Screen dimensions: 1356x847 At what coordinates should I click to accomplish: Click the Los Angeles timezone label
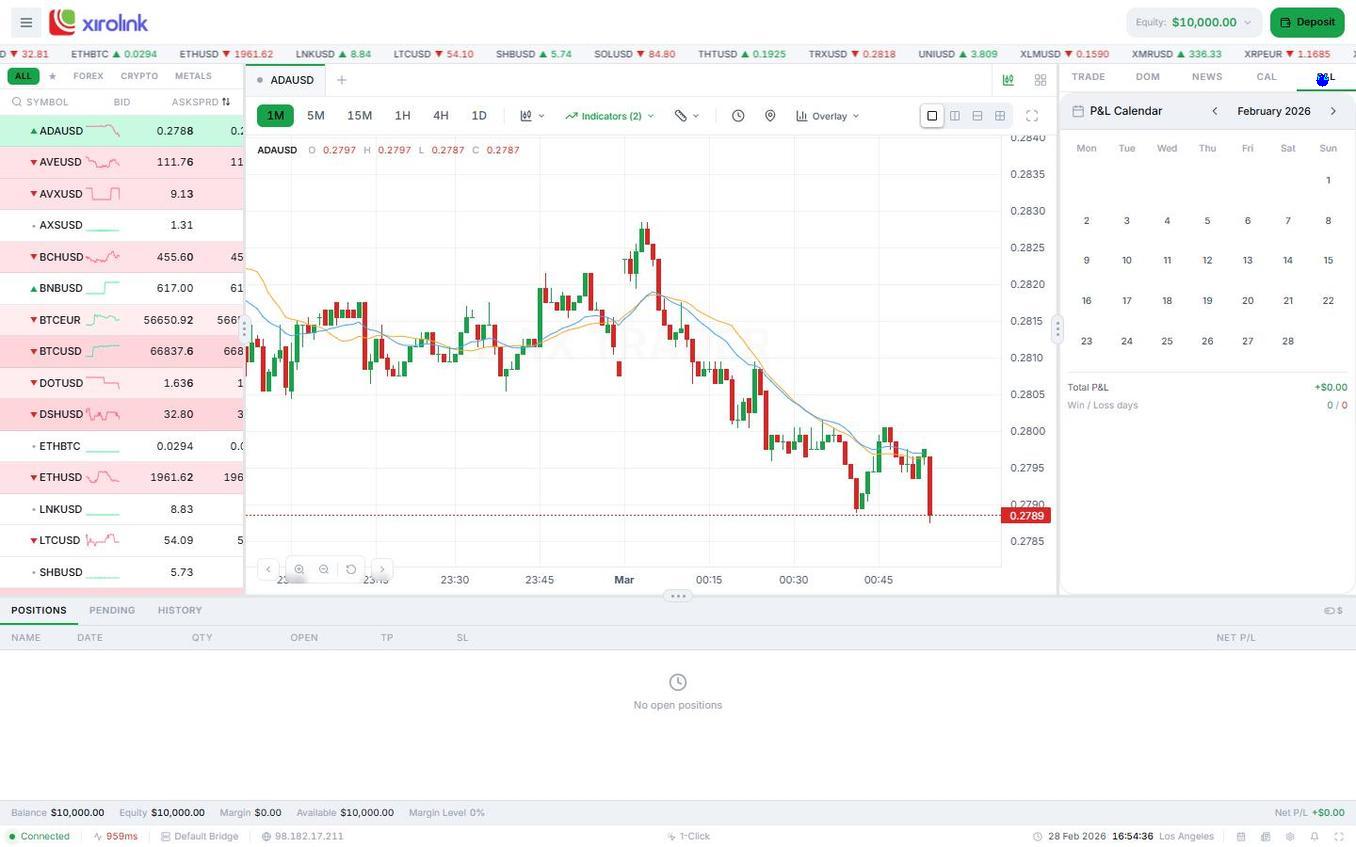(1186, 837)
